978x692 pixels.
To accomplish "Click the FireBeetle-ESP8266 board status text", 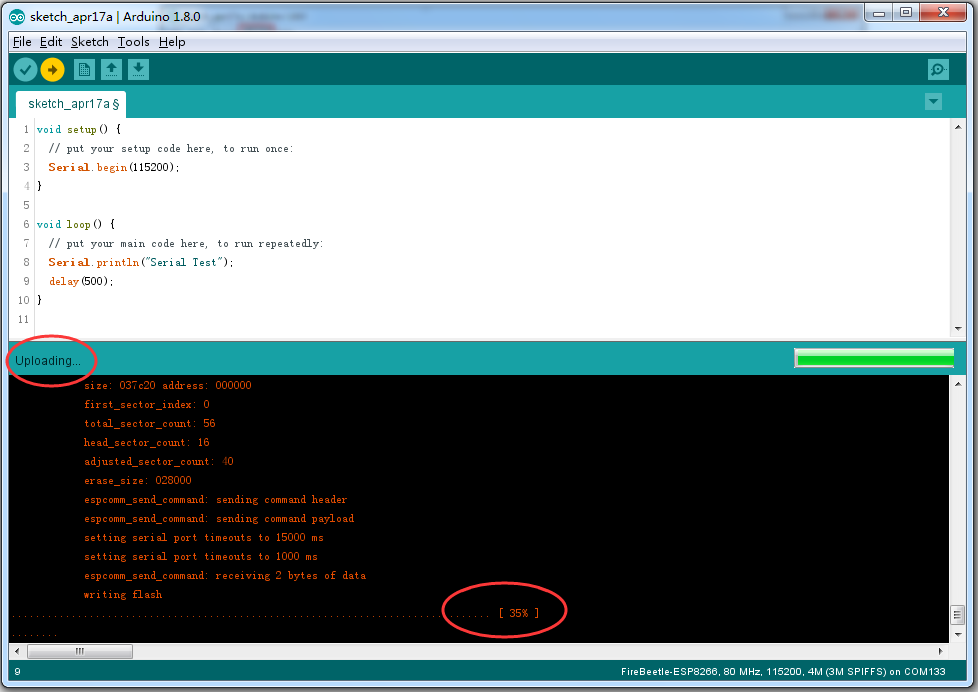I will [x=783, y=671].
